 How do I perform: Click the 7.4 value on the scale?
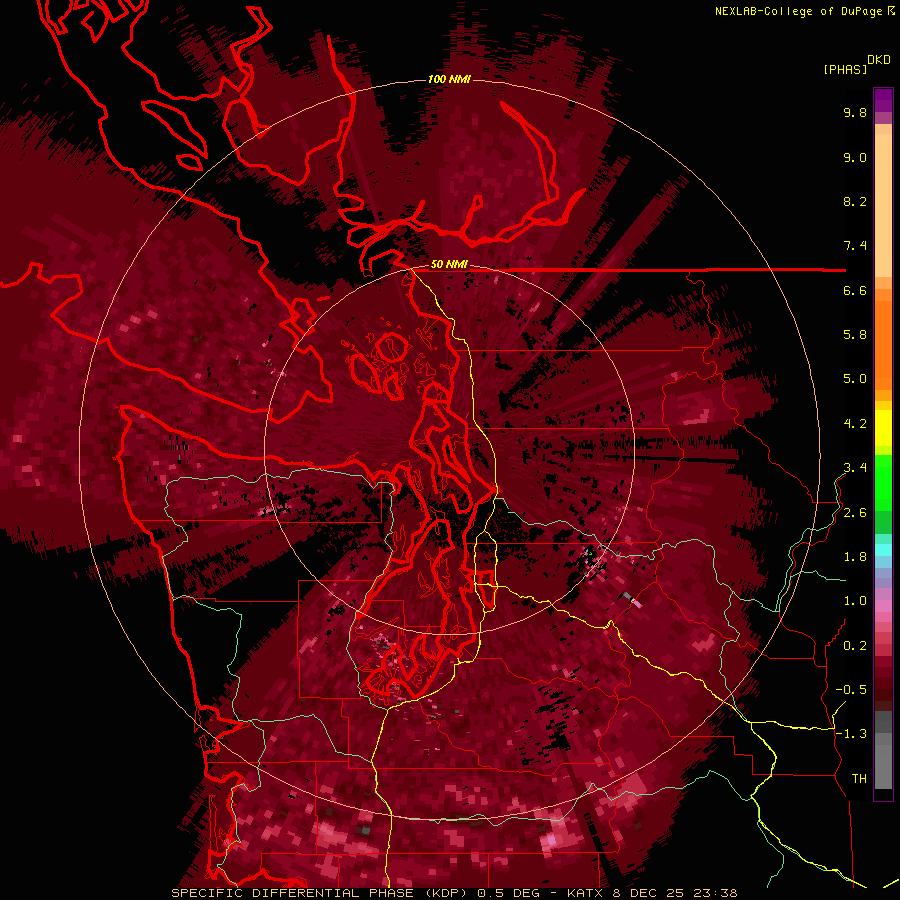point(855,246)
